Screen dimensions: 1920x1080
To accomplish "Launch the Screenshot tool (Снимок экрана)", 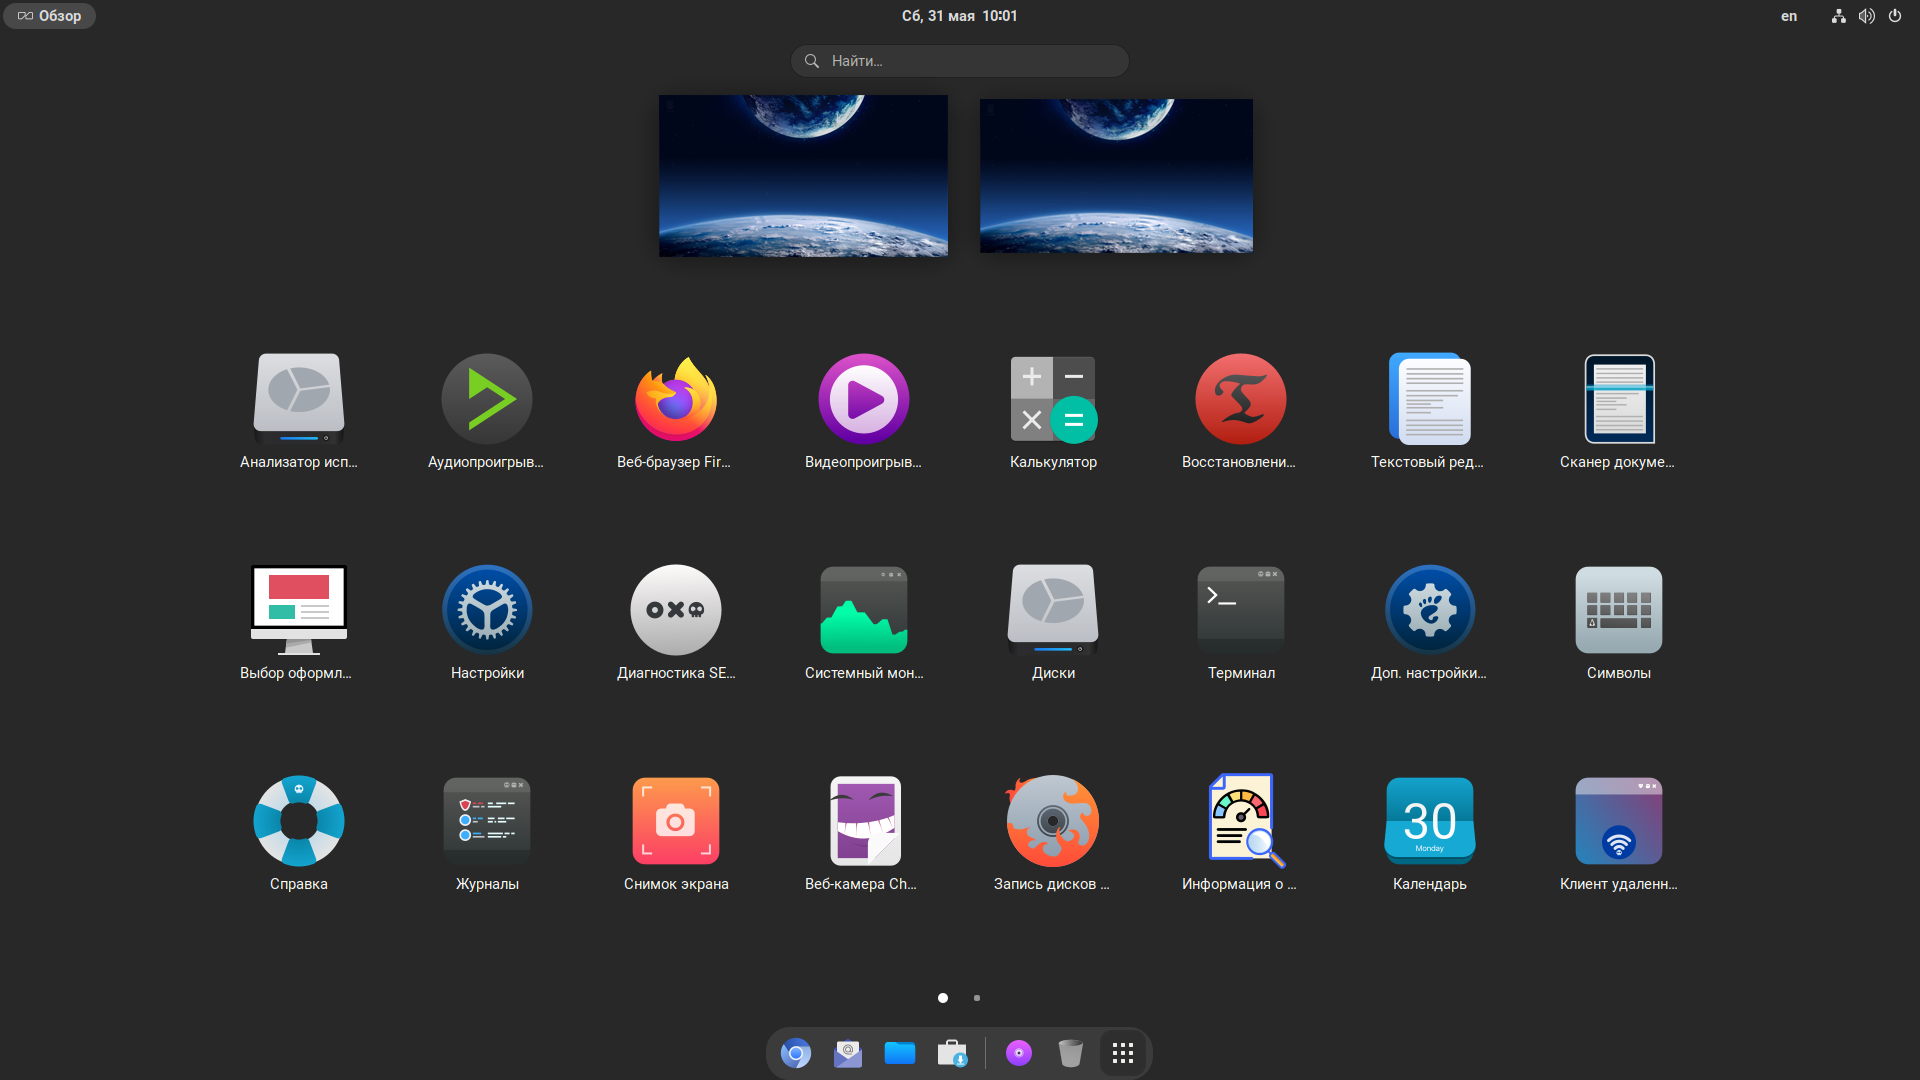I will (676, 821).
